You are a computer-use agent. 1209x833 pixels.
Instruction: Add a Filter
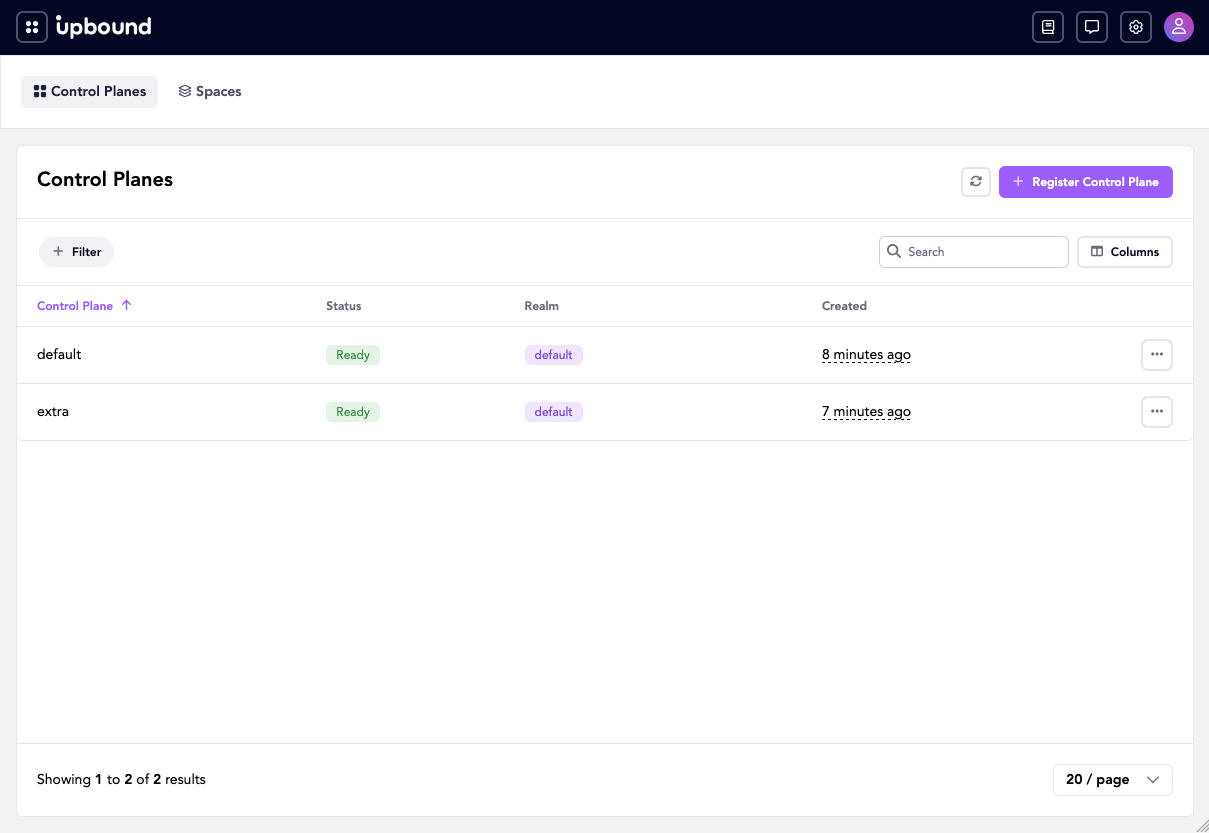77,252
